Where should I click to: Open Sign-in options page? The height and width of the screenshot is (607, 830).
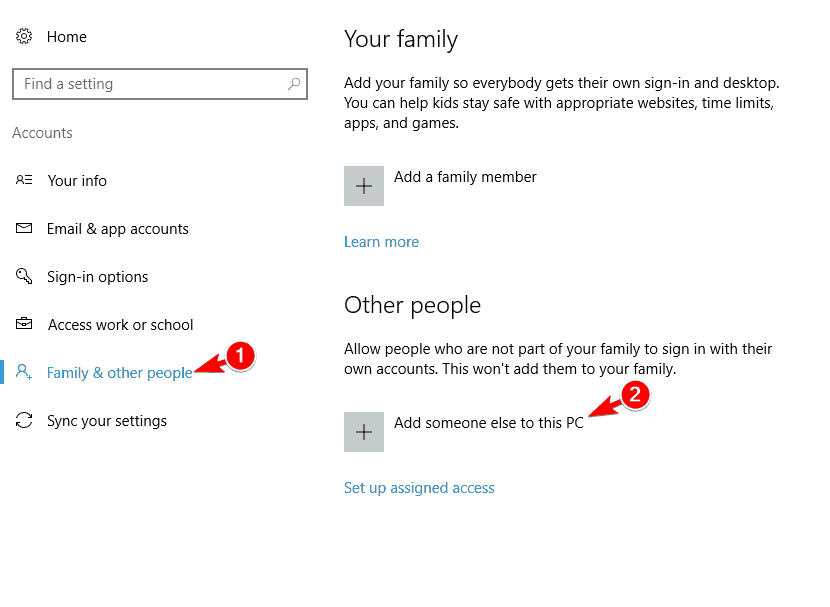pos(97,277)
